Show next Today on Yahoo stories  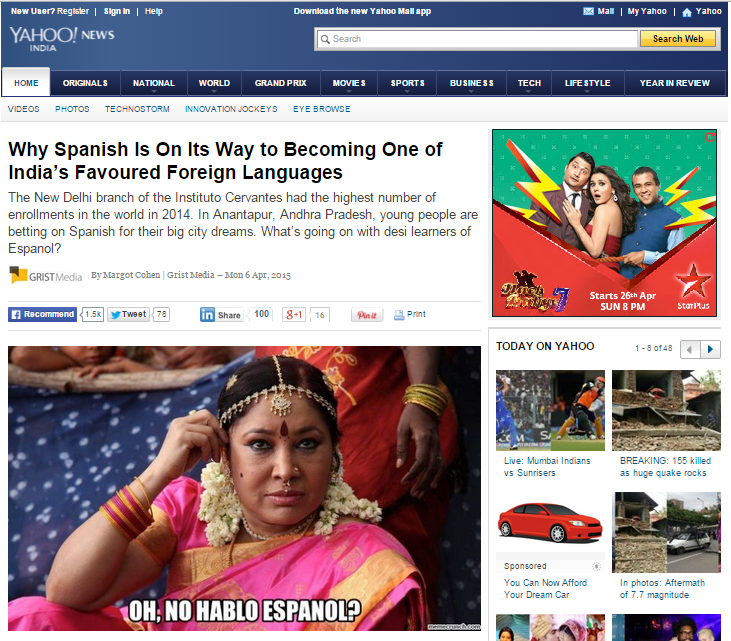click(710, 349)
